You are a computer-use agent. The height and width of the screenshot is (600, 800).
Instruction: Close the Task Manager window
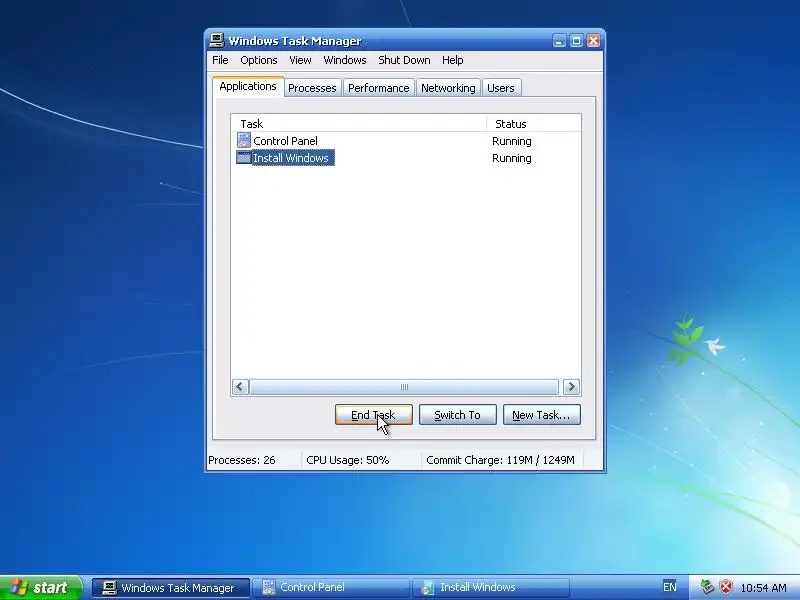593,41
